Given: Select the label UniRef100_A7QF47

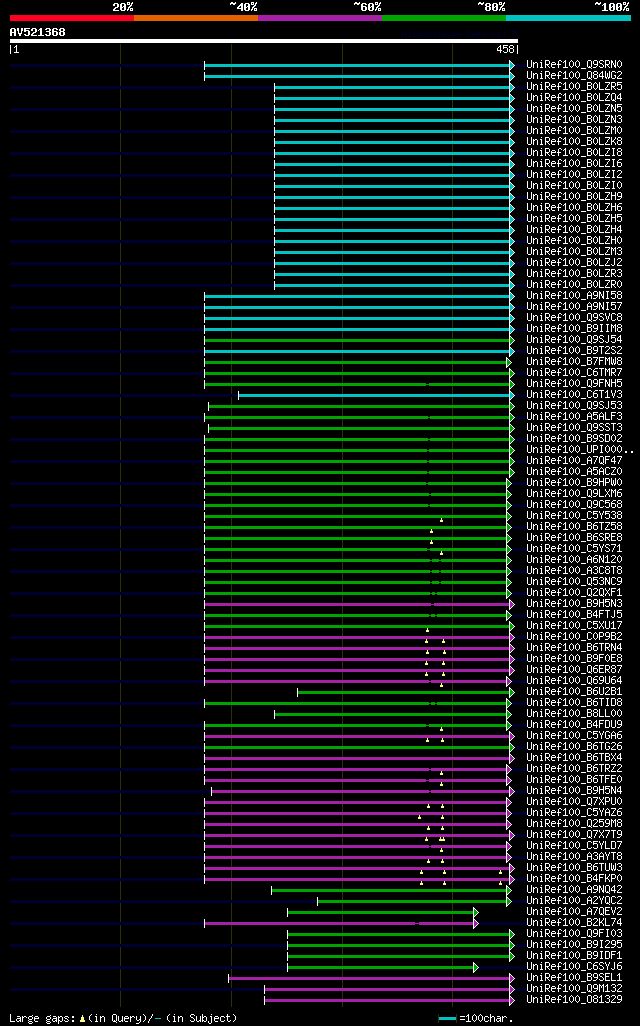Looking at the screenshot, I should (x=575, y=461).
